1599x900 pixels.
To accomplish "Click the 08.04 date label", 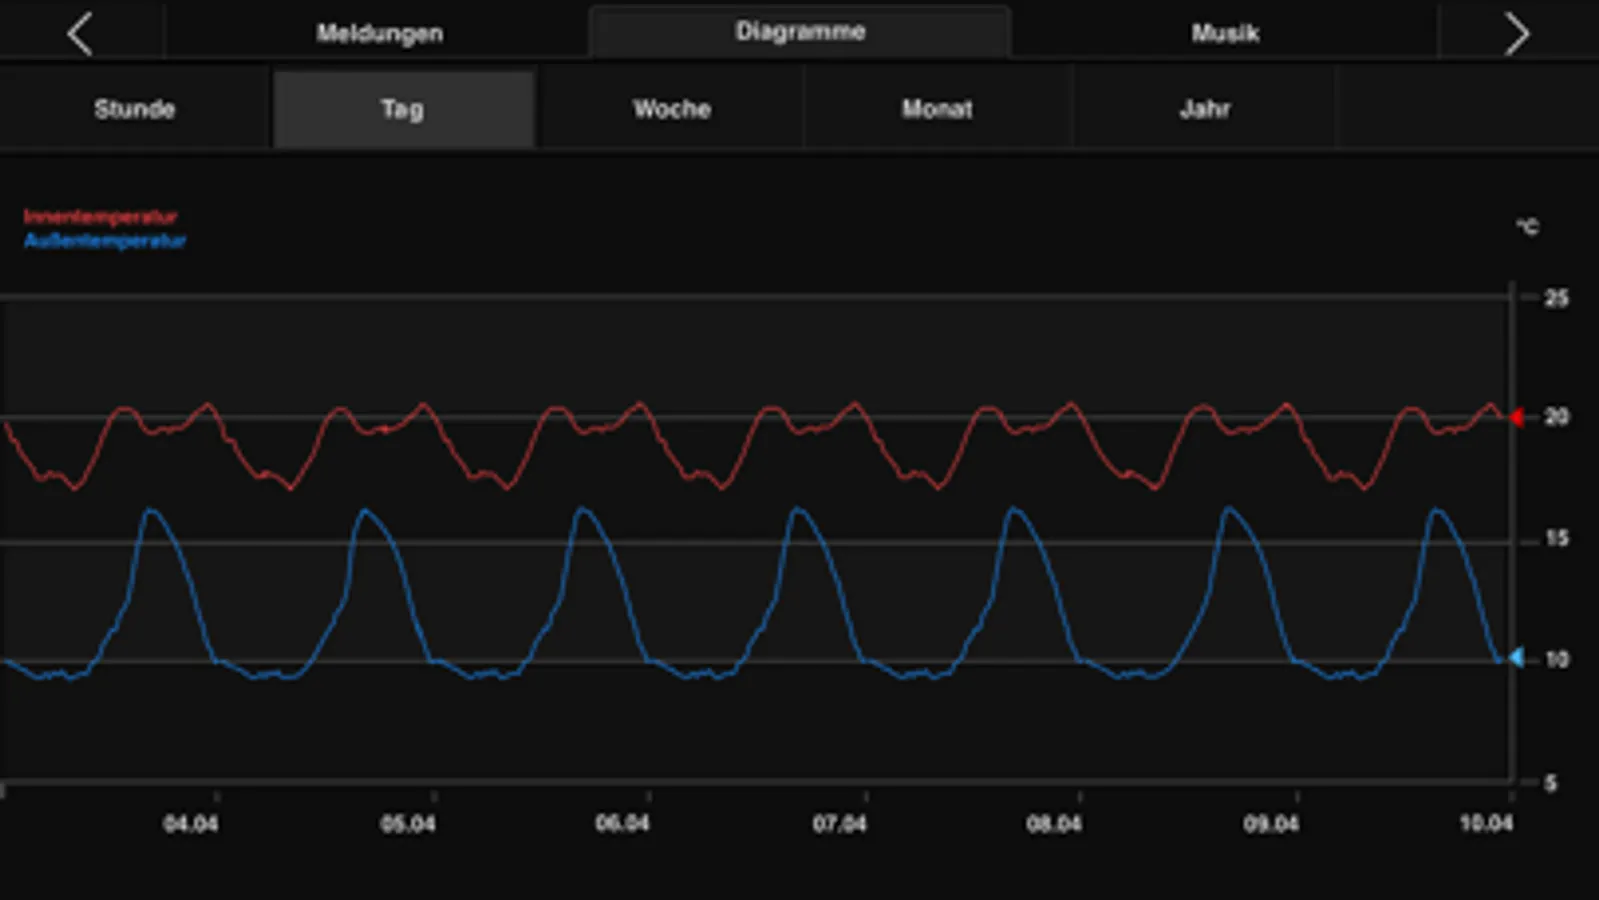I will [1054, 824].
